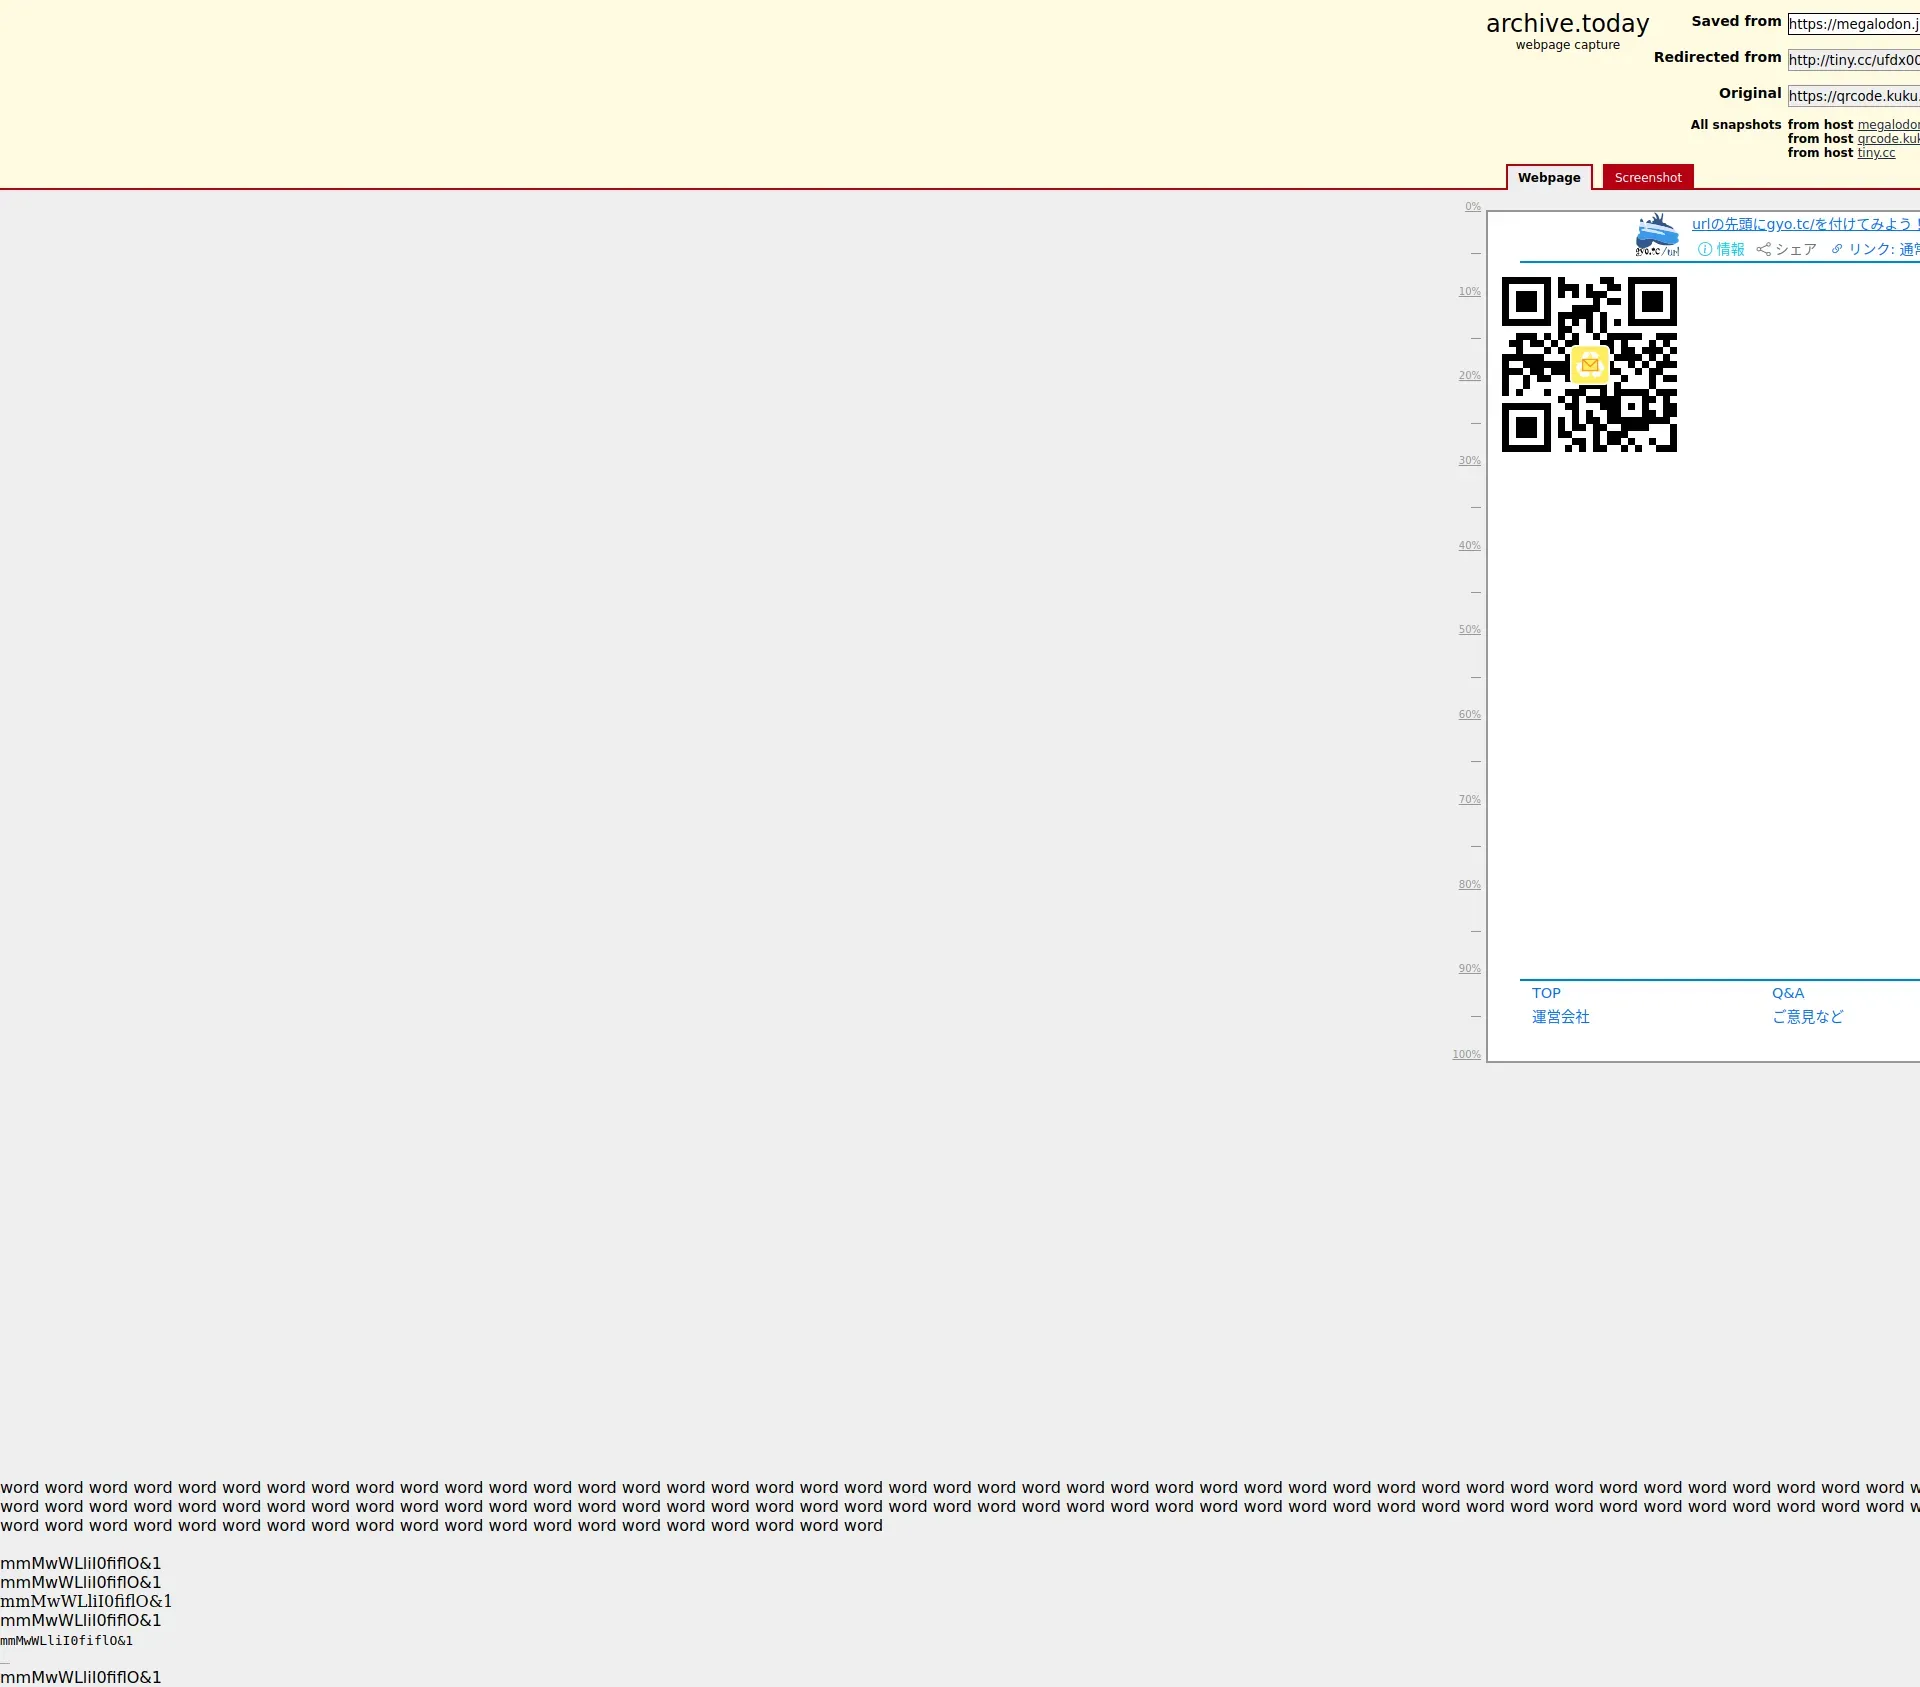Open the Q&A footer link
This screenshot has width=1920, height=1687.
click(x=1788, y=993)
